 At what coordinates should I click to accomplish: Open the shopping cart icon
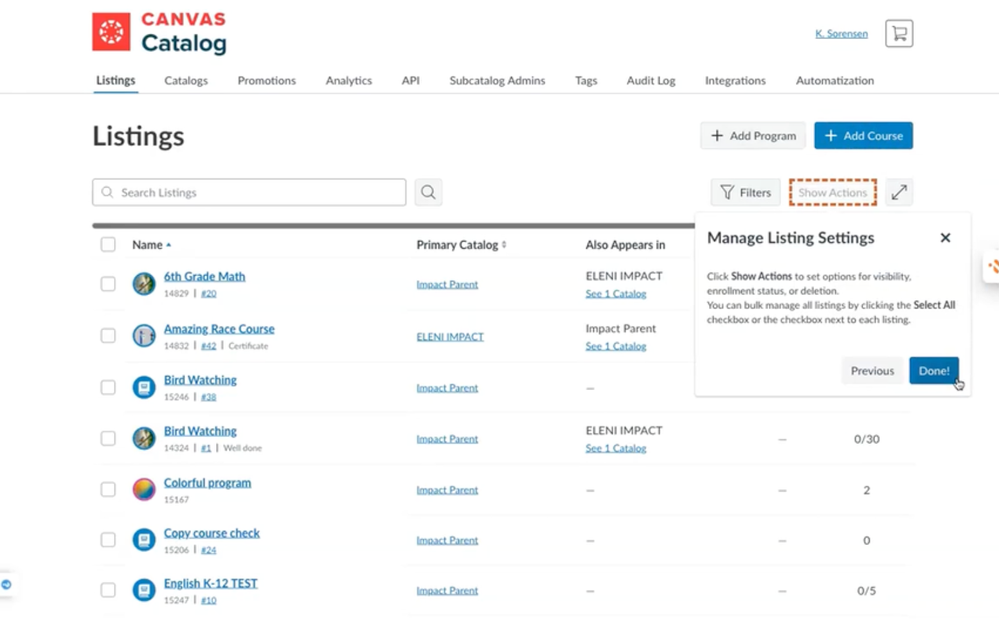[x=898, y=34]
